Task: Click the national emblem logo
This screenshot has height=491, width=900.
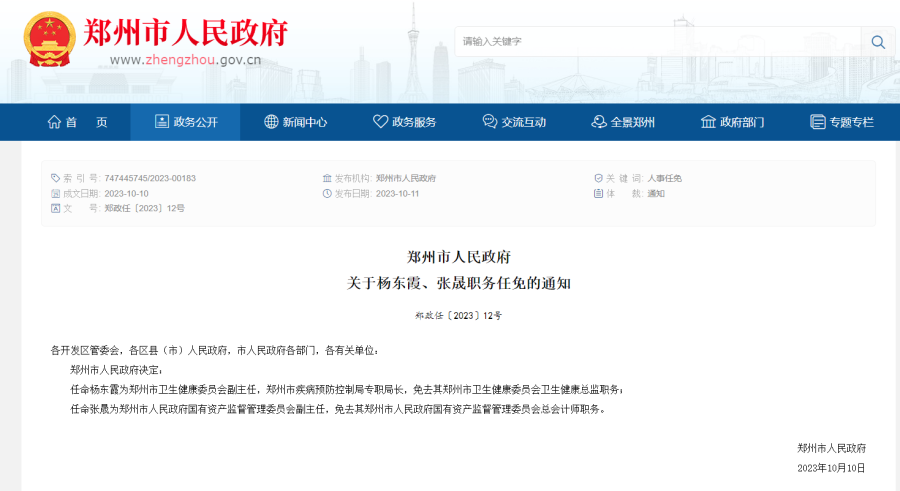Action: tap(50, 41)
